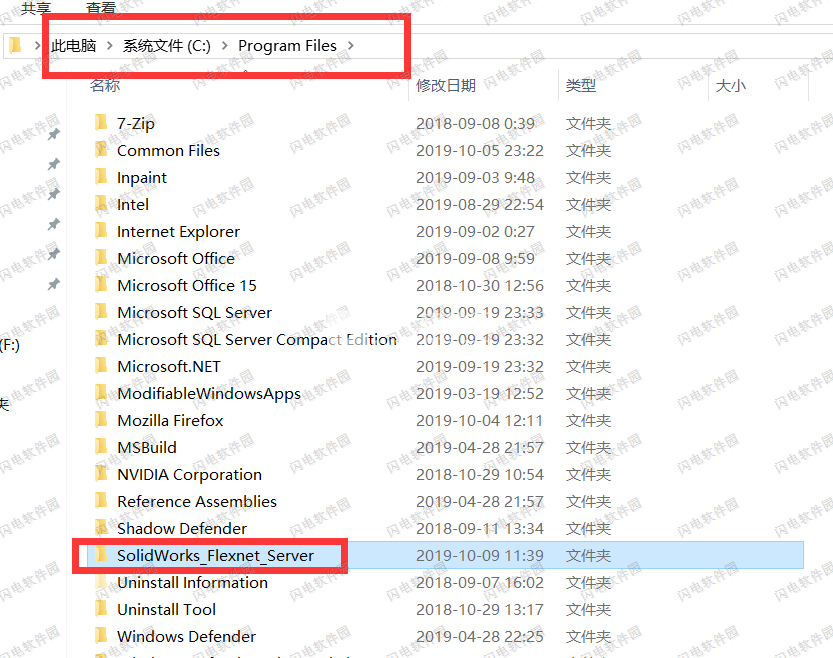
Task: Click date 2018-09-08 0:39 of 7-Zip row
Action: coord(475,123)
